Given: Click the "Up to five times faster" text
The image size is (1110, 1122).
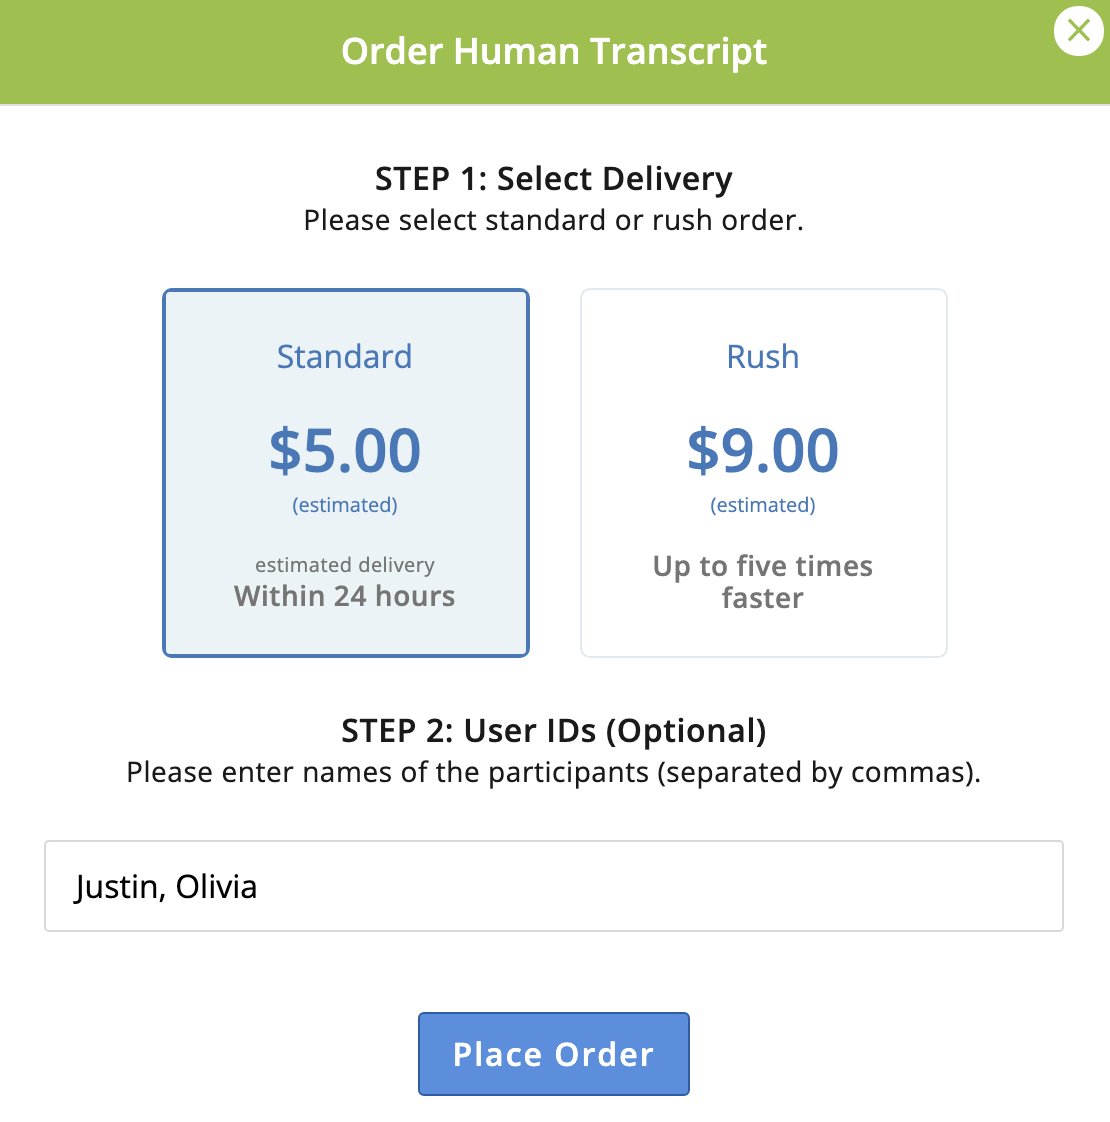Looking at the screenshot, I should pyautogui.click(x=763, y=582).
